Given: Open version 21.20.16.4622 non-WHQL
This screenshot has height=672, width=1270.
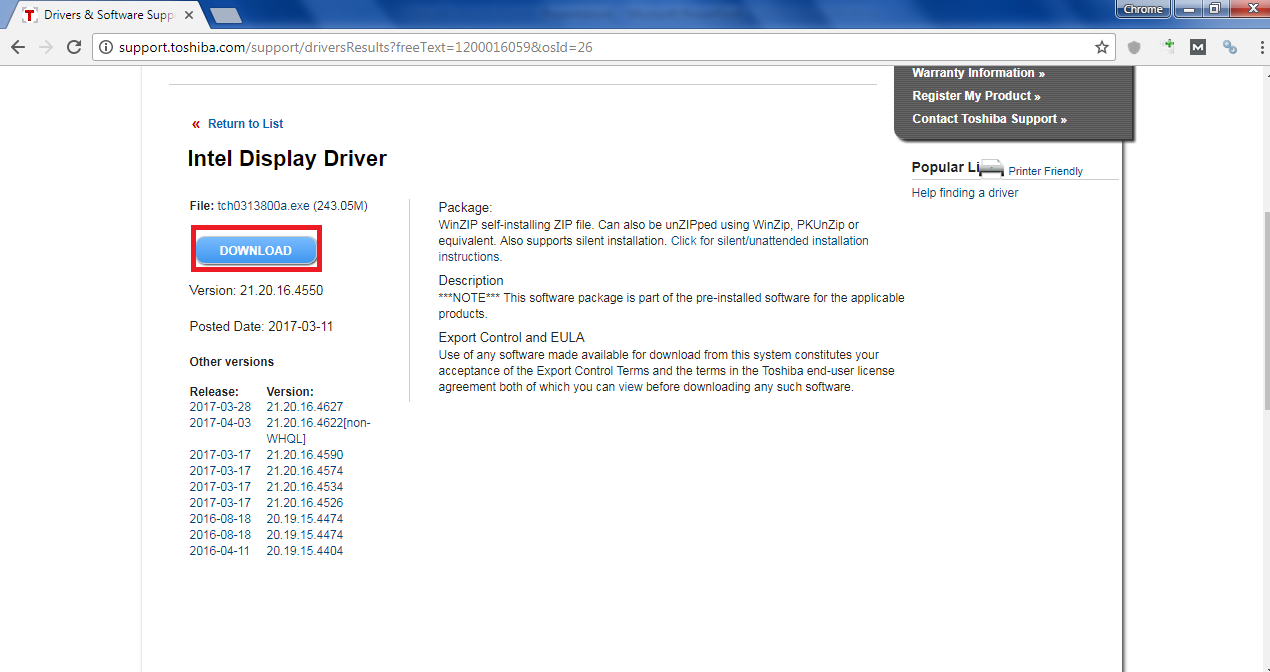Looking at the screenshot, I should point(318,431).
